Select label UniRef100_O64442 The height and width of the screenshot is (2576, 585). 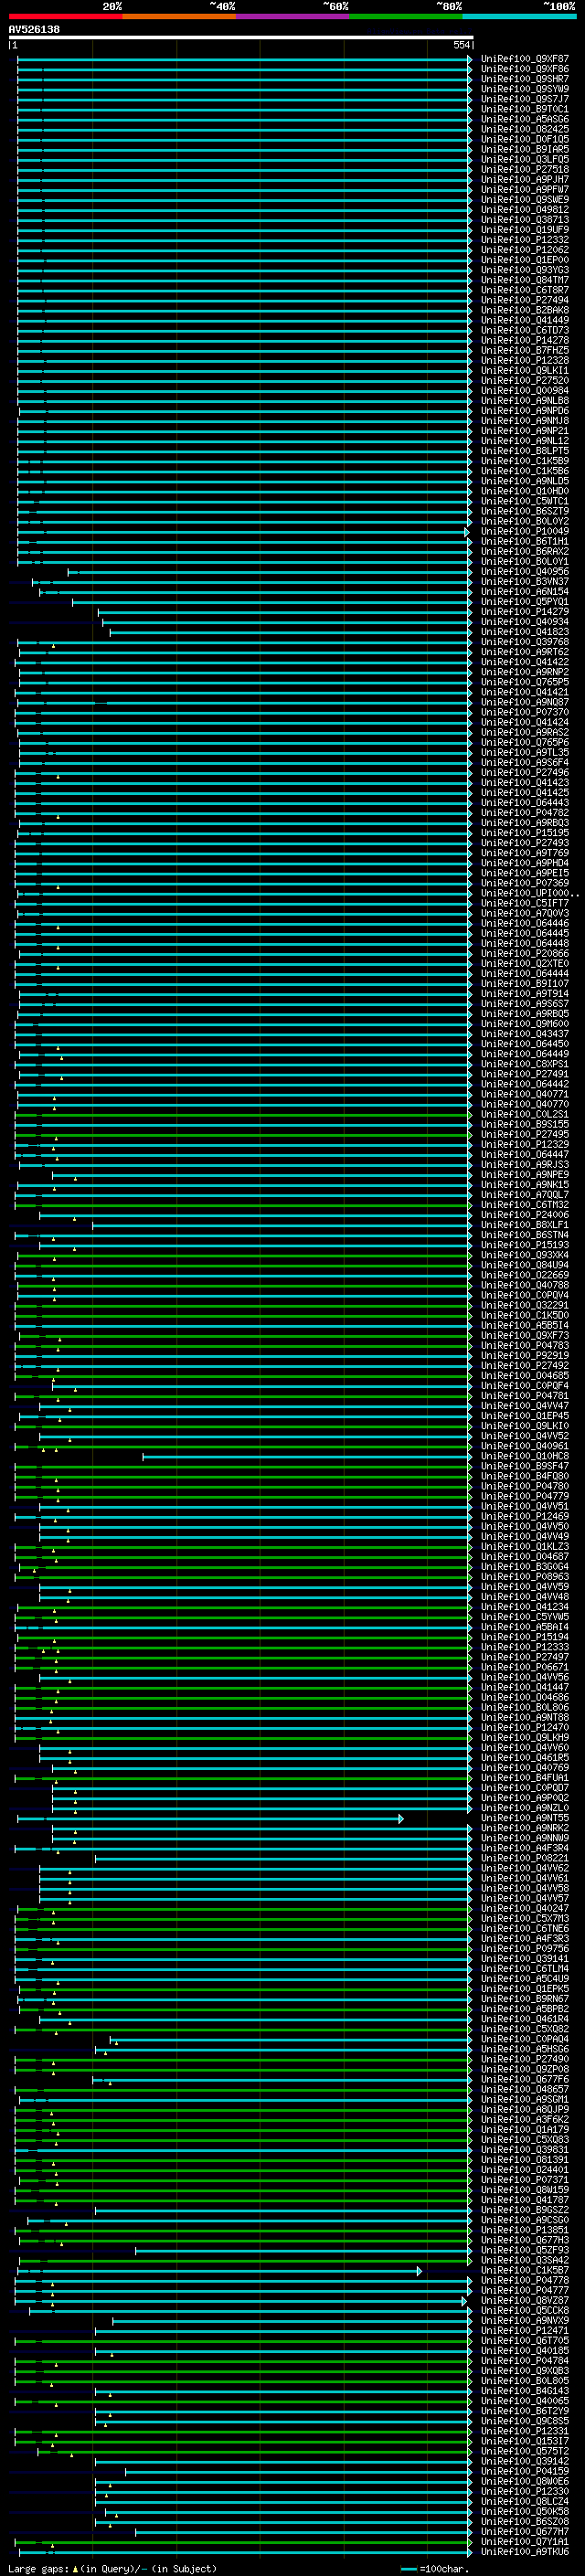[525, 1084]
